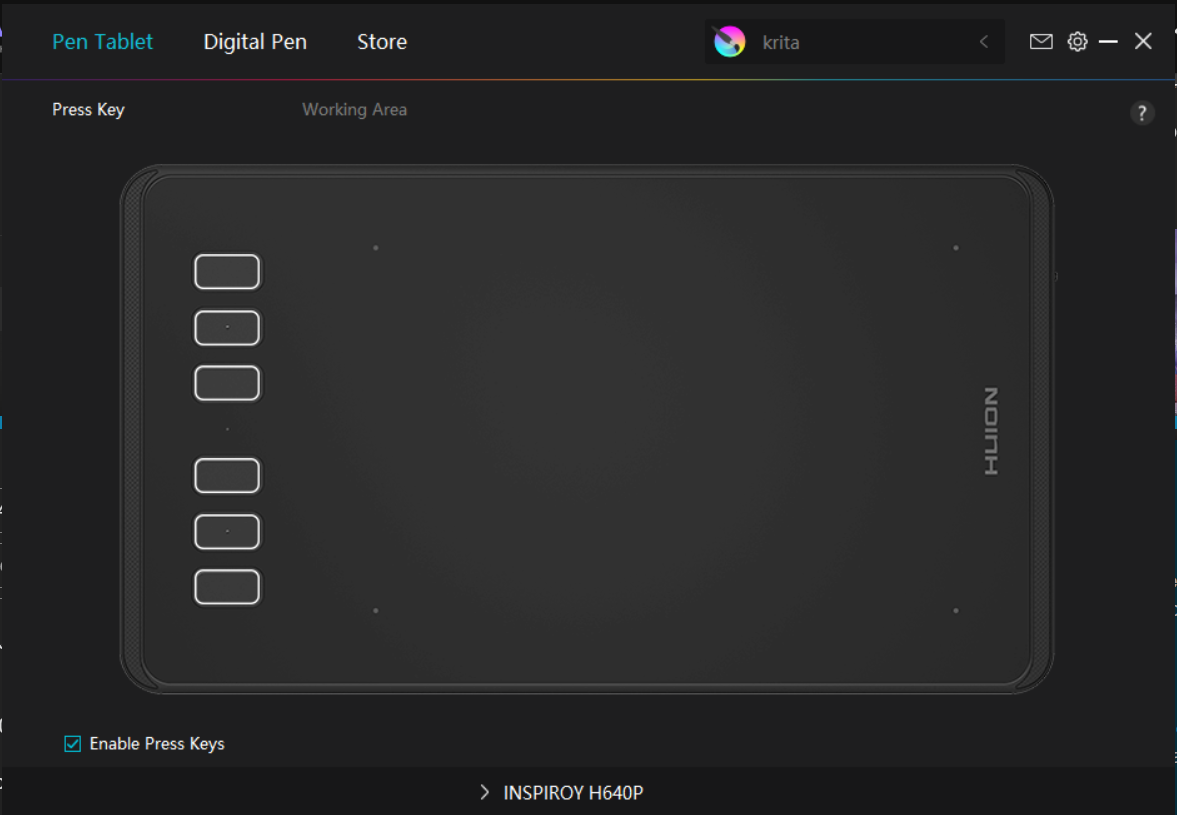This screenshot has width=1177, height=815.
Task: Select the fourth press key from top
Action: (x=227, y=476)
